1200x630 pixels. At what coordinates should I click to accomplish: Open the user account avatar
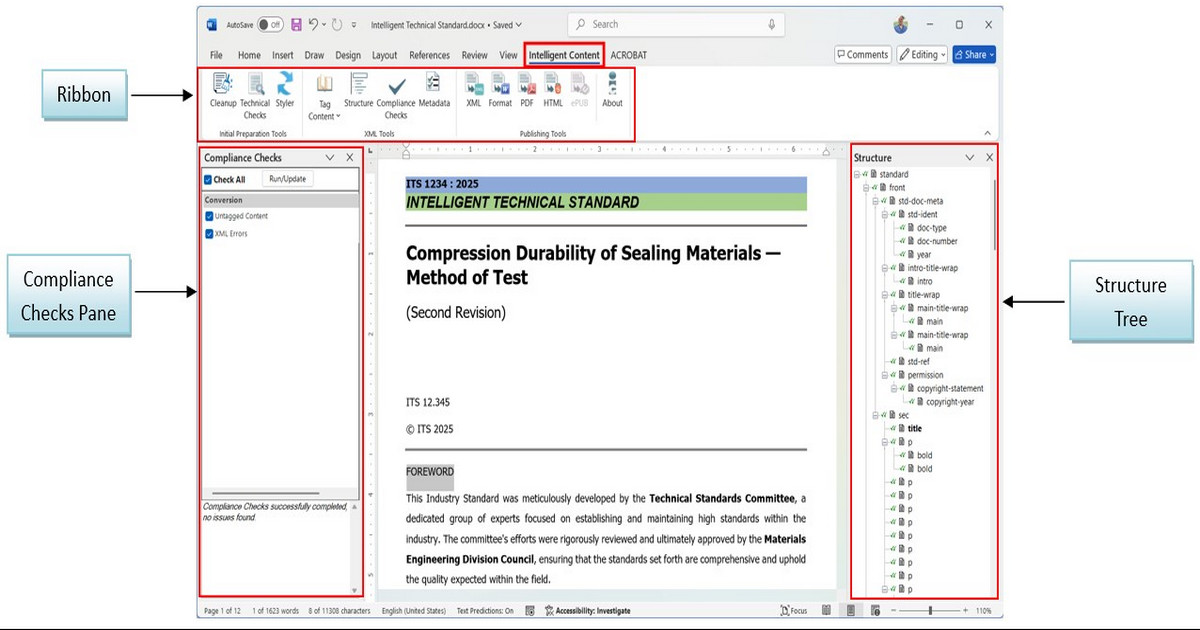900,24
